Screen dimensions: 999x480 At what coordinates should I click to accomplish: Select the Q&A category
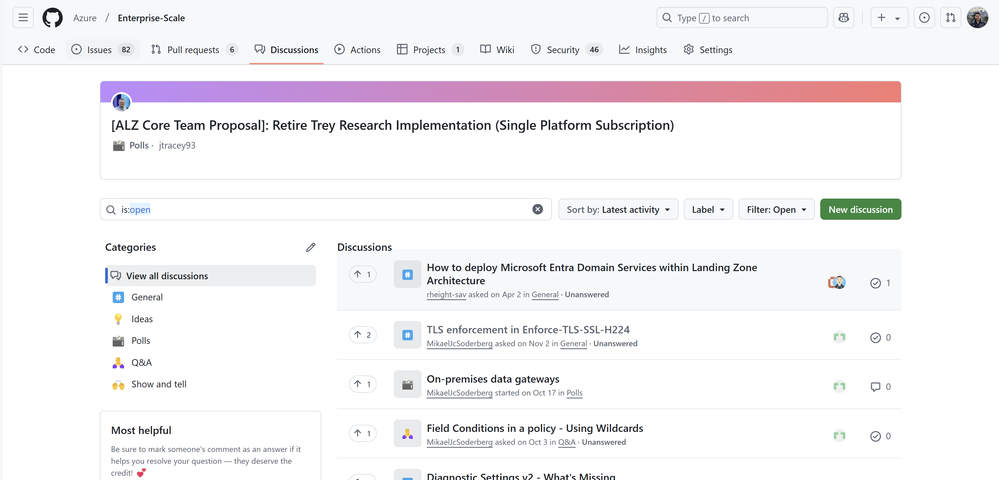click(141, 363)
